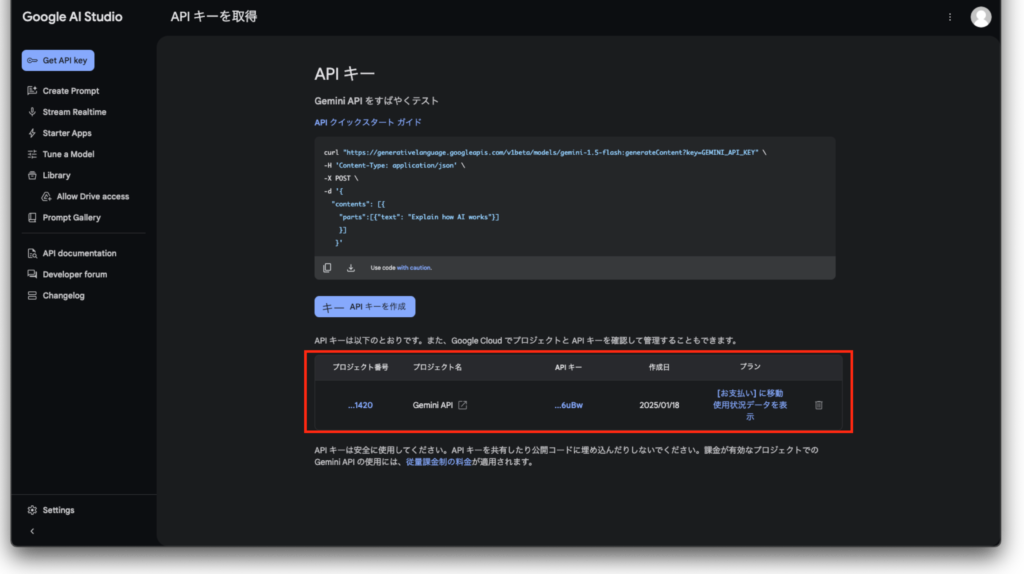This screenshot has width=1024, height=574.
Task: Select Allow Drive access
Action: pyautogui.click(x=92, y=197)
